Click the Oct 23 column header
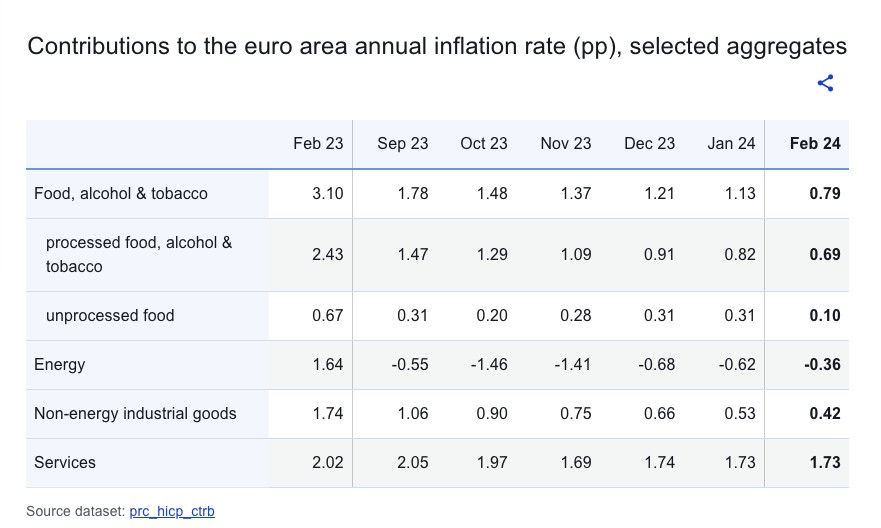 click(484, 144)
